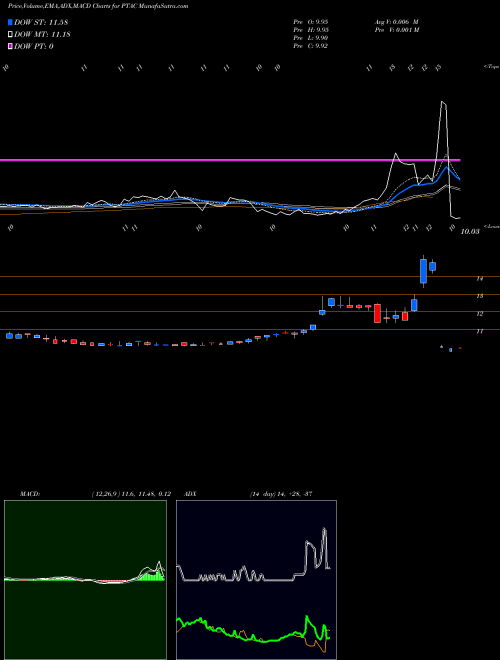Click the 12 price level label

tap(479, 314)
